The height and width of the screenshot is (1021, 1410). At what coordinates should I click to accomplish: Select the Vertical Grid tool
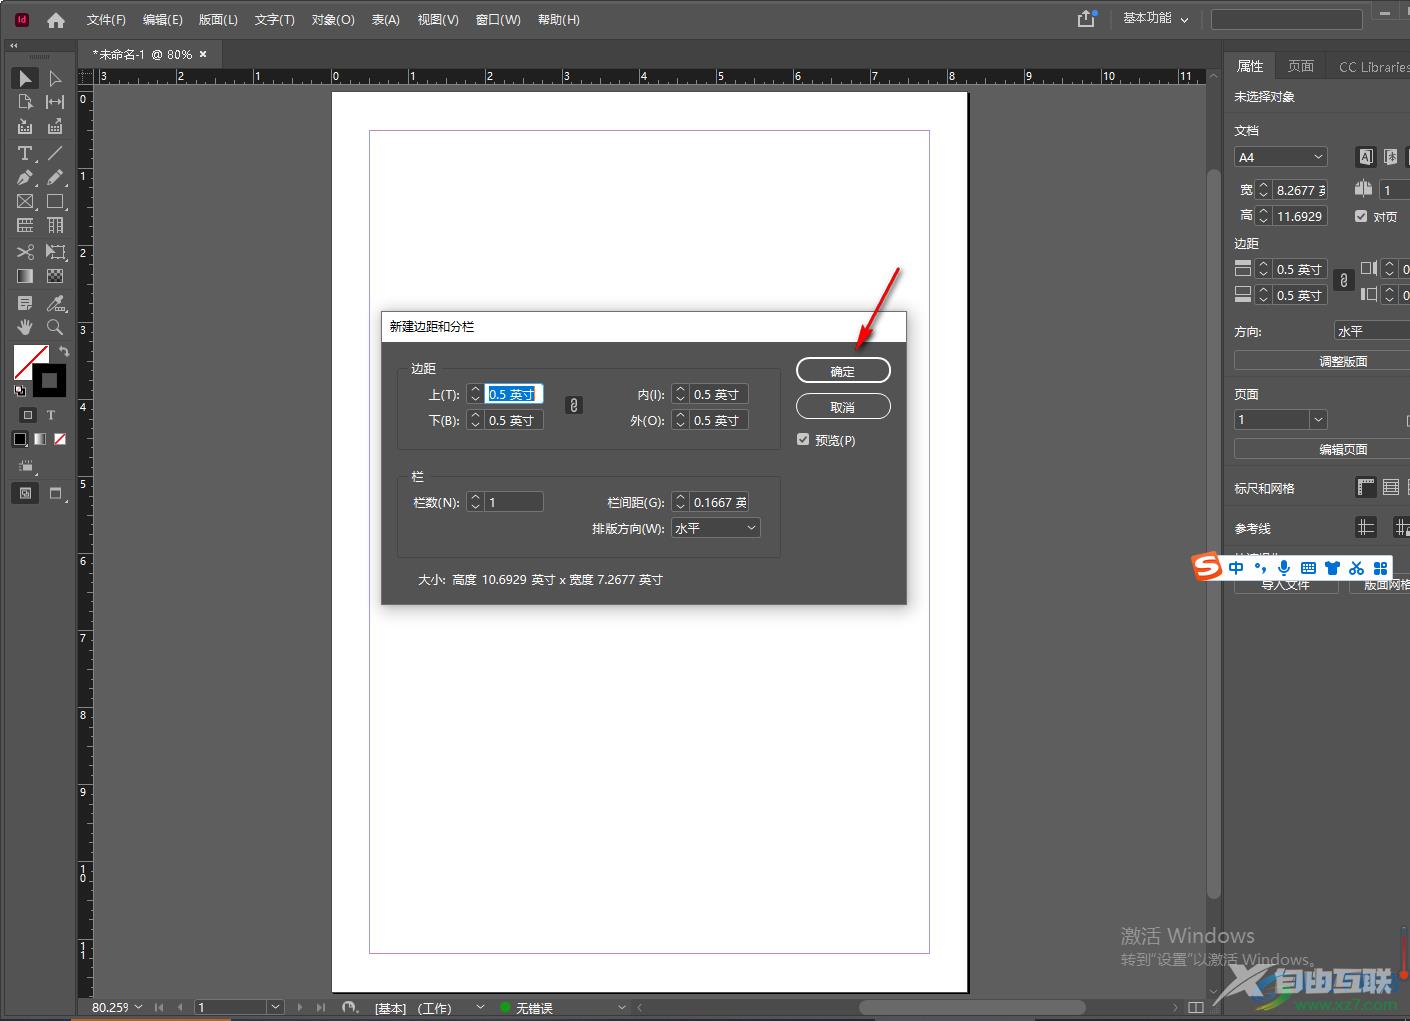[x=55, y=225]
